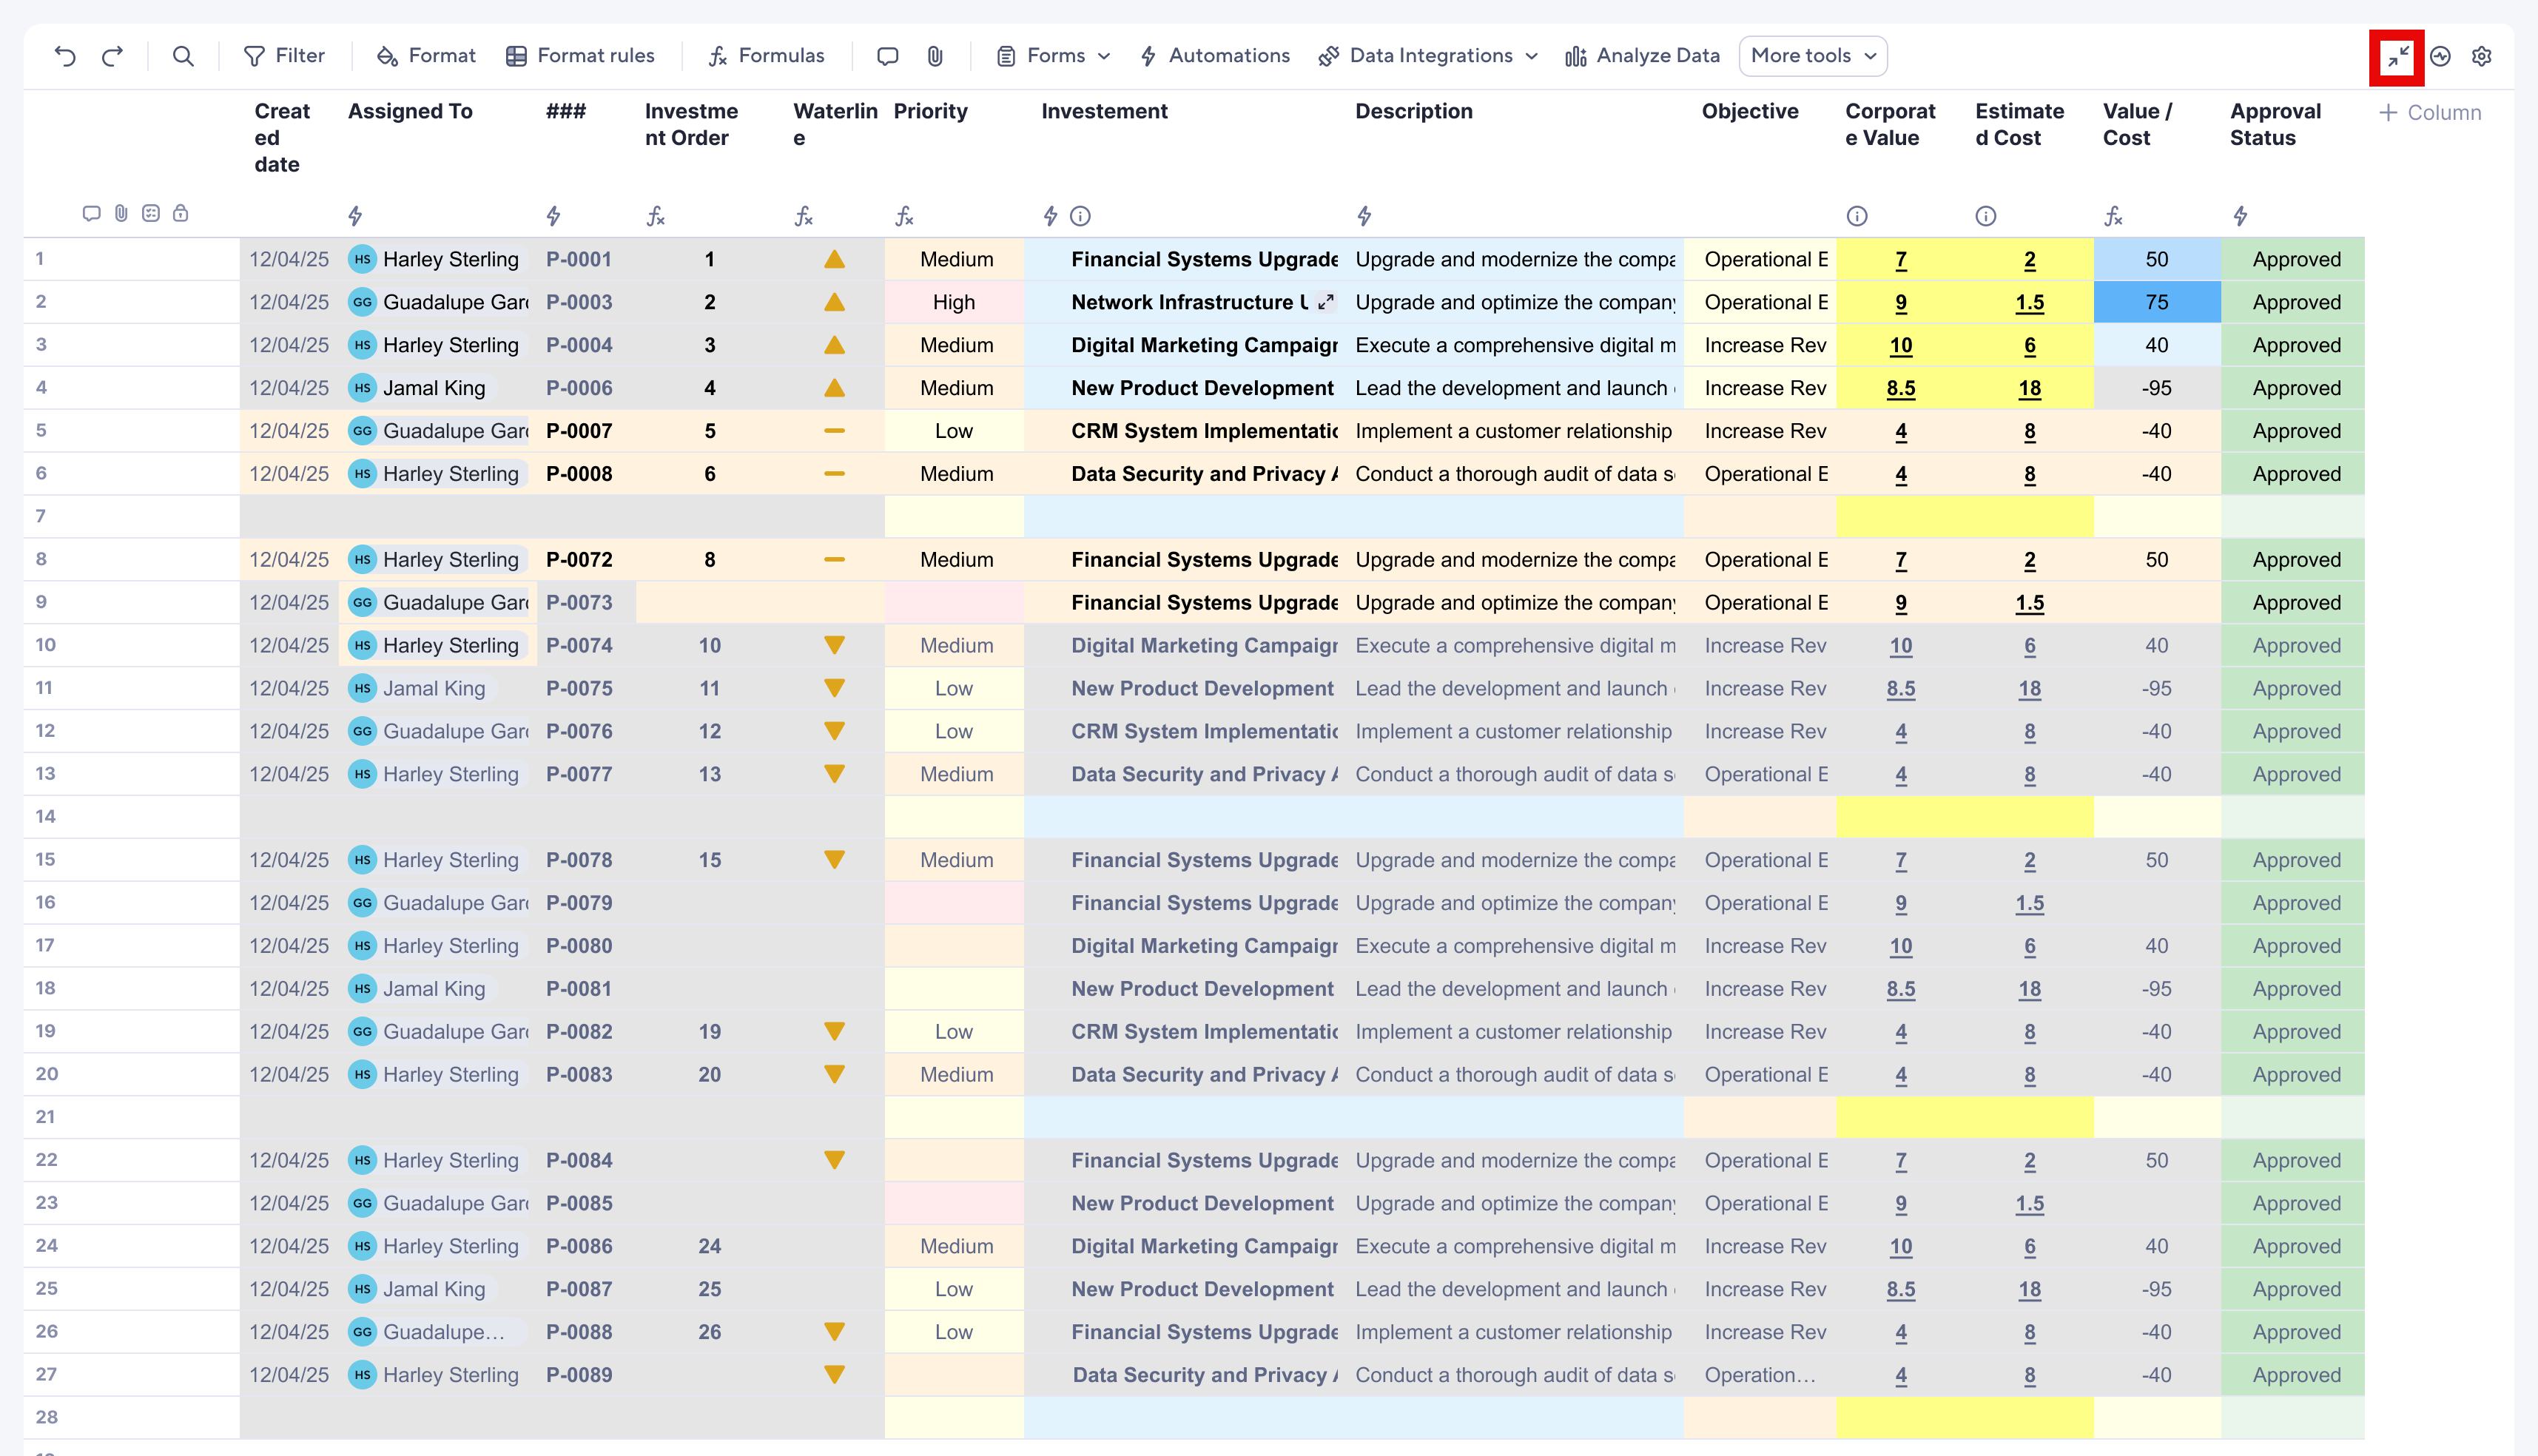The image size is (2538, 1456).
Task: Add a new column with + Column
Action: pos(2430,113)
